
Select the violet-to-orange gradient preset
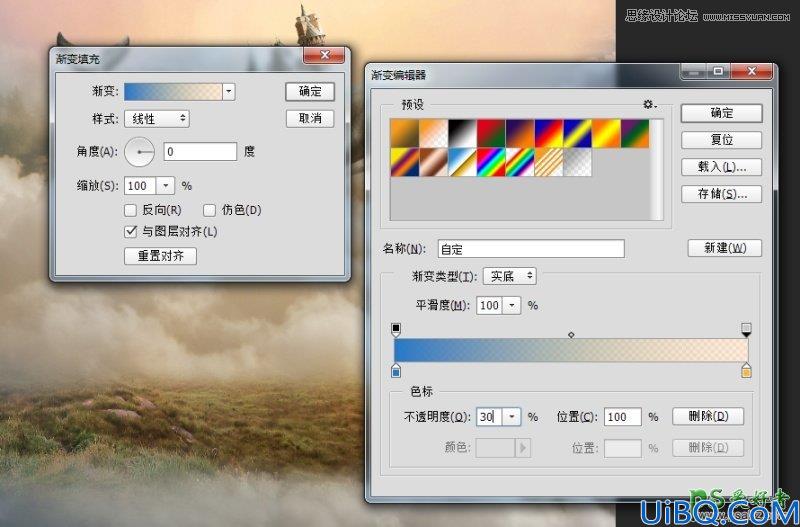[x=520, y=134]
